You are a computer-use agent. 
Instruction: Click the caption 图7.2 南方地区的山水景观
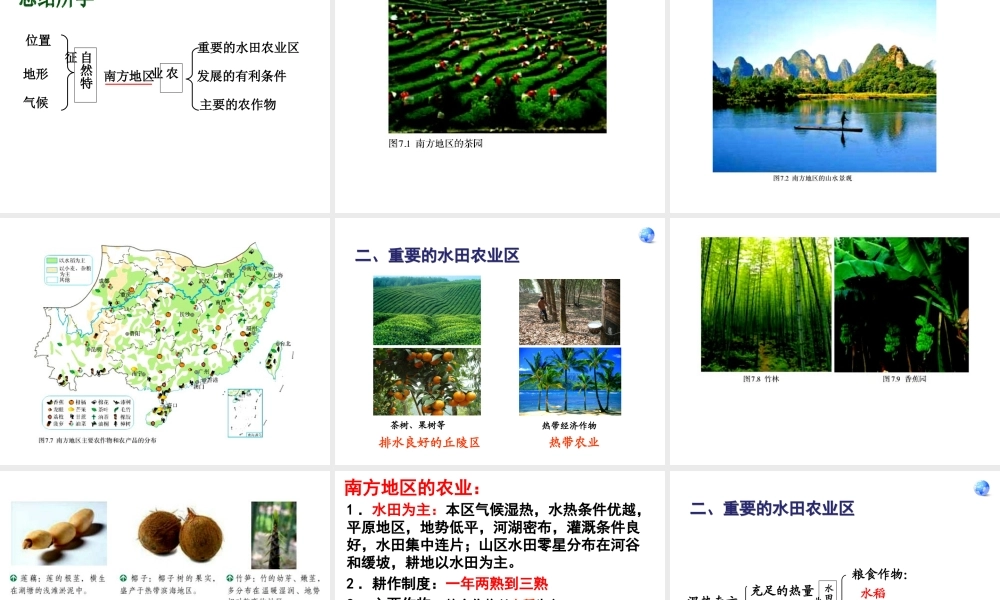812,178
